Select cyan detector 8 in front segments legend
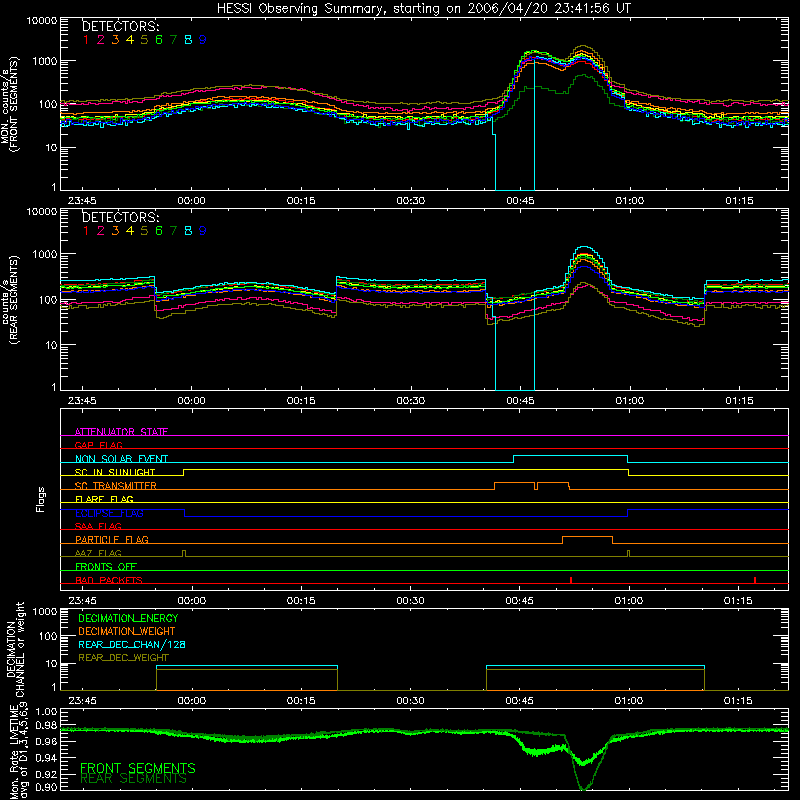 [188, 40]
